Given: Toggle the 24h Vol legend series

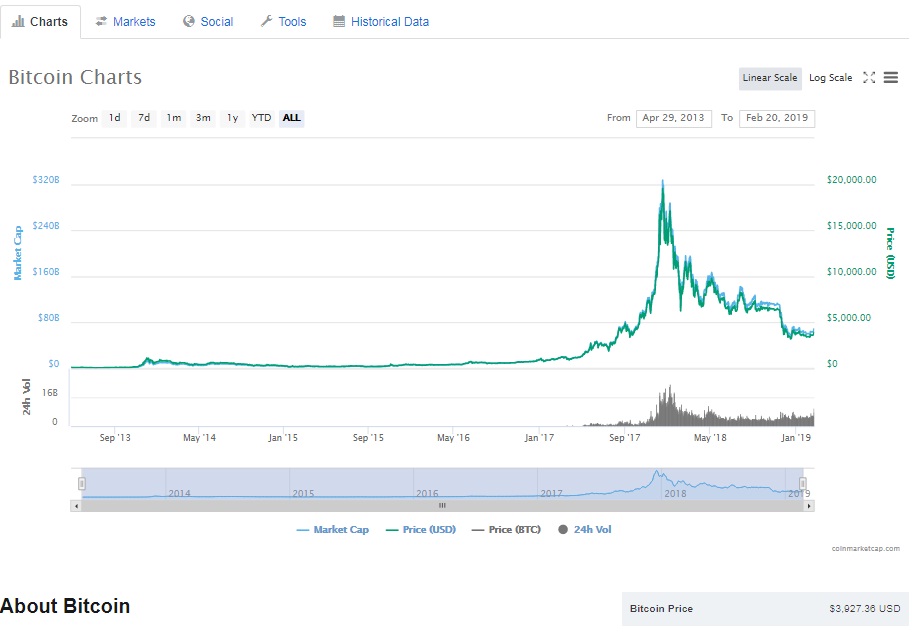Looking at the screenshot, I should click(x=585, y=530).
